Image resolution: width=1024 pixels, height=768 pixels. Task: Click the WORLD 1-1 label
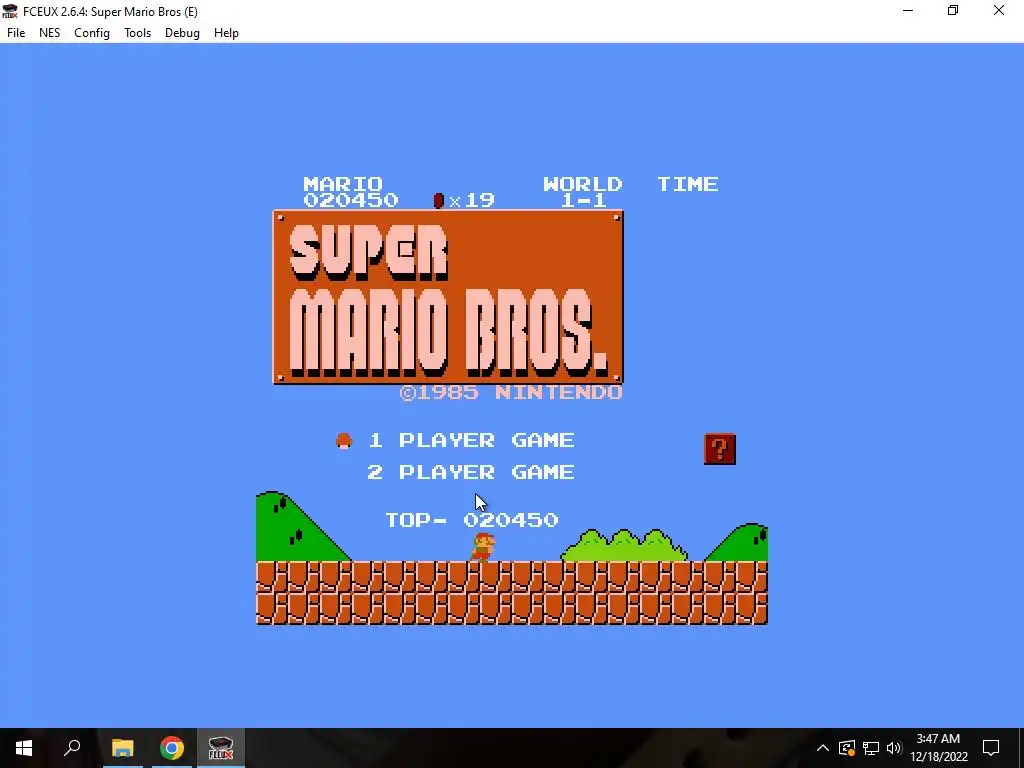click(583, 192)
